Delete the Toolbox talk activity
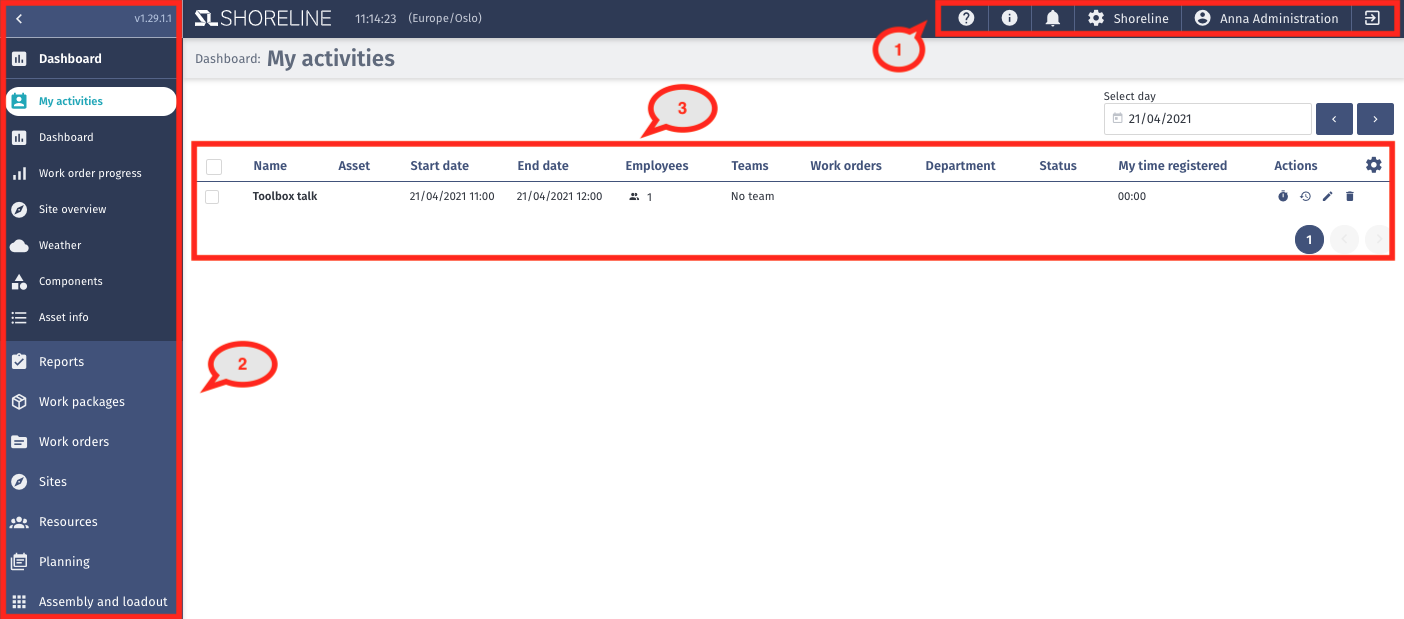Screen dimensions: 1404x619 pyautogui.click(x=1349, y=197)
